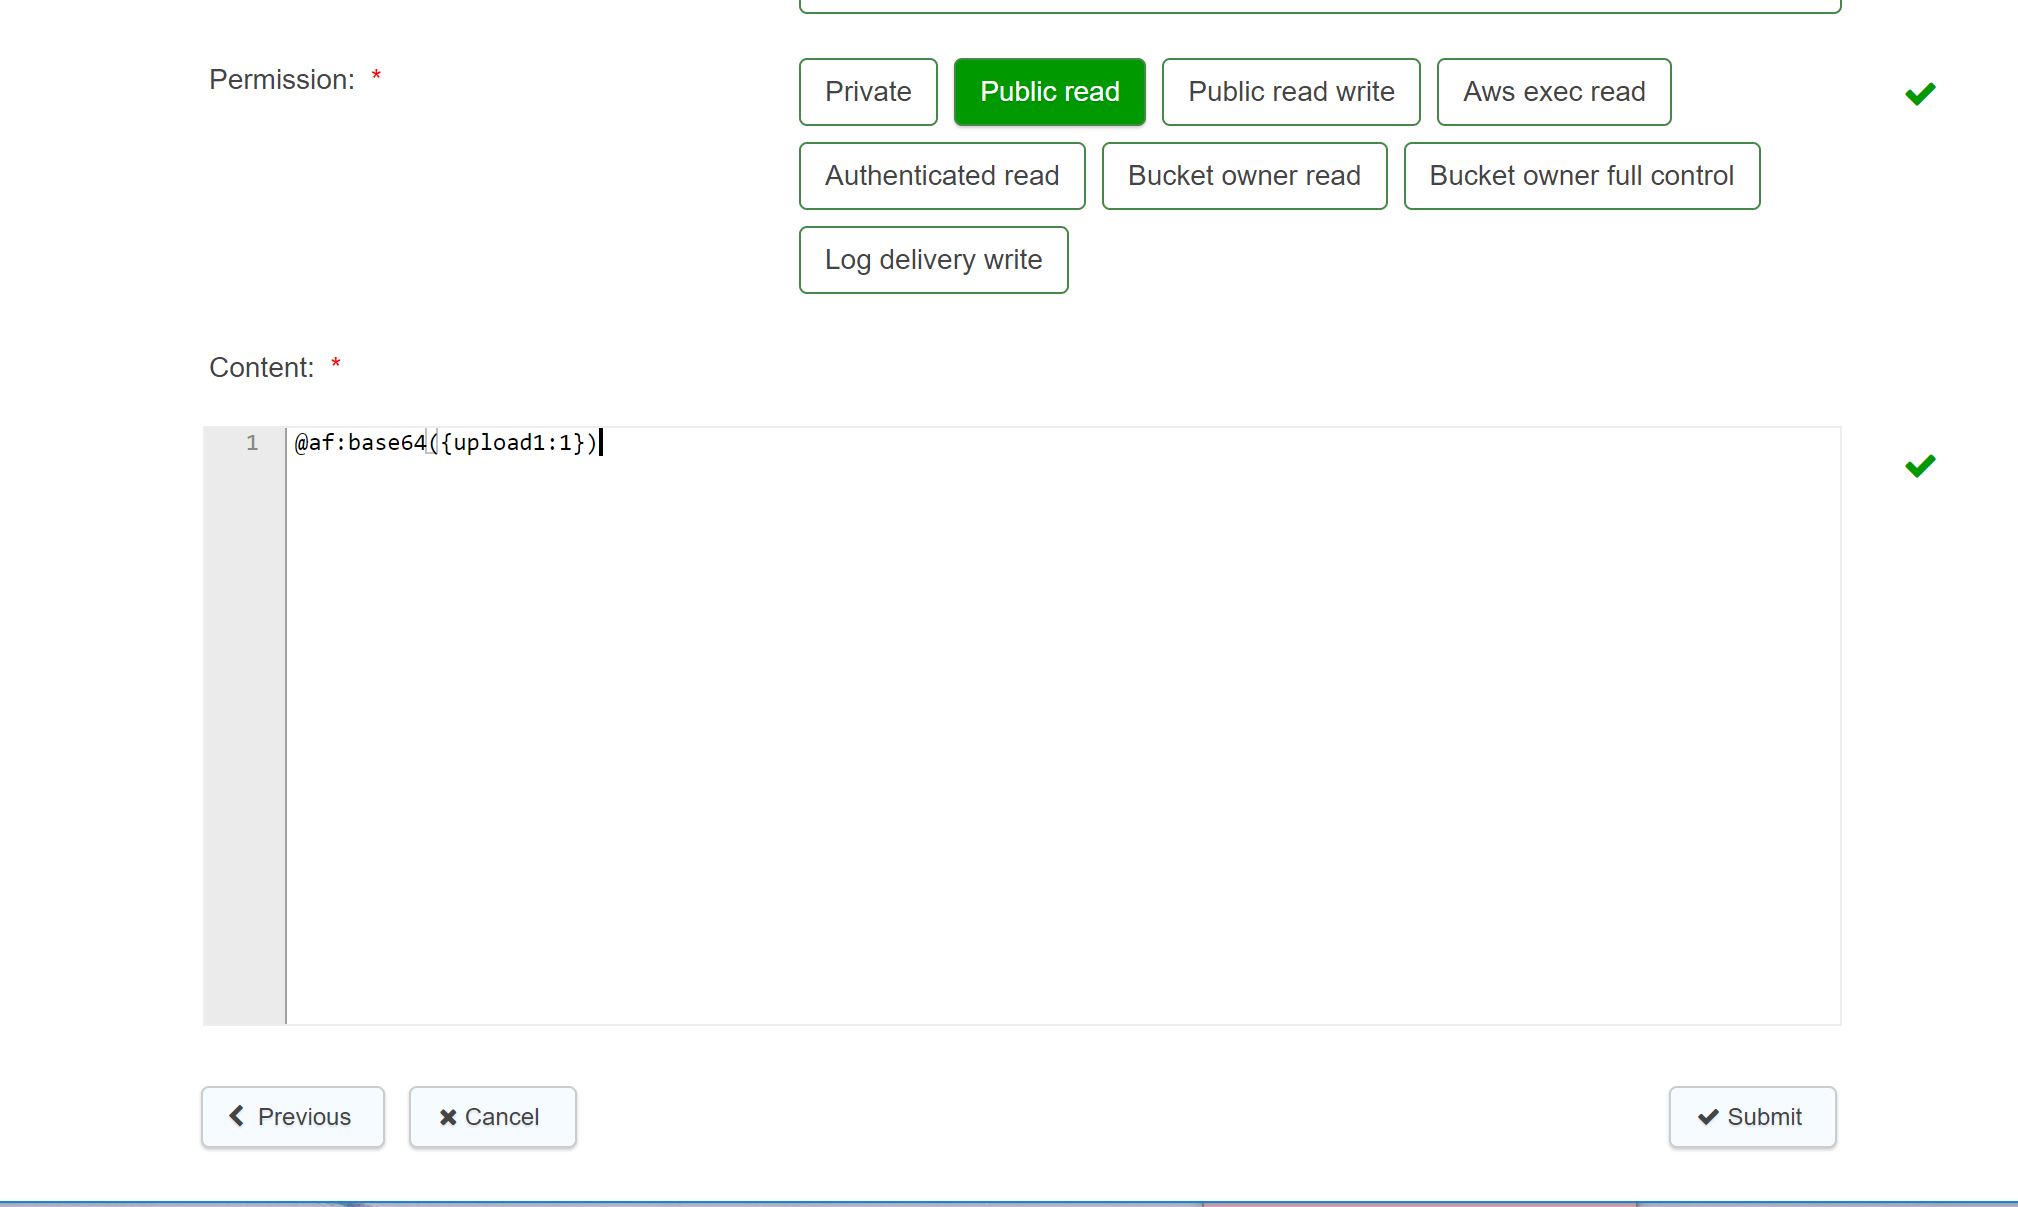Click the Submit button

click(1752, 1117)
